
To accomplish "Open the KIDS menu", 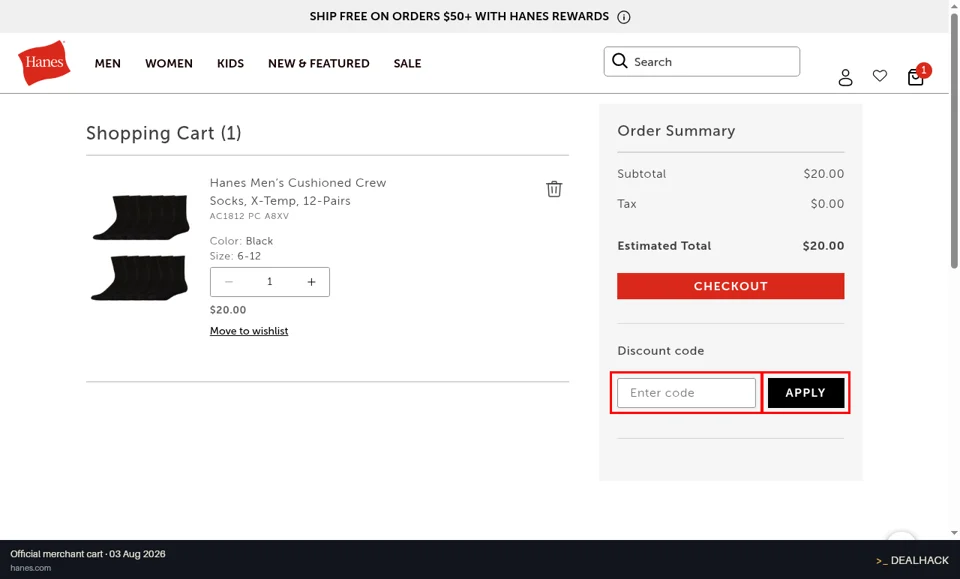I will click(230, 64).
